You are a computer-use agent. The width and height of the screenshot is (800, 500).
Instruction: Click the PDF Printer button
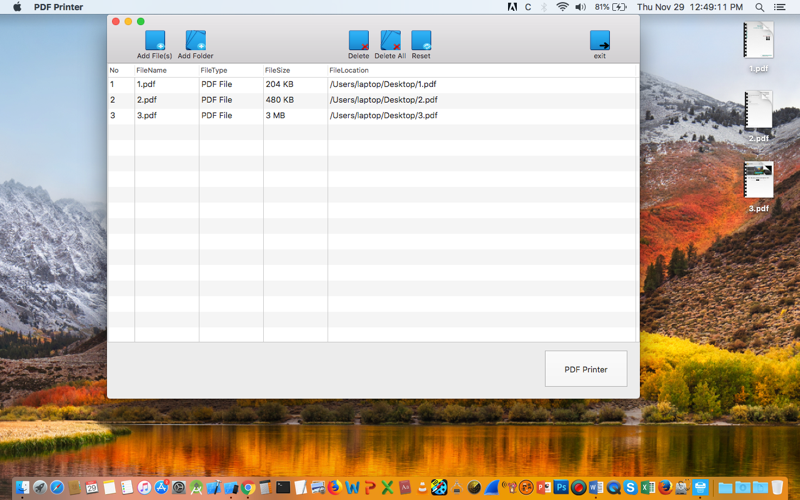tap(586, 369)
